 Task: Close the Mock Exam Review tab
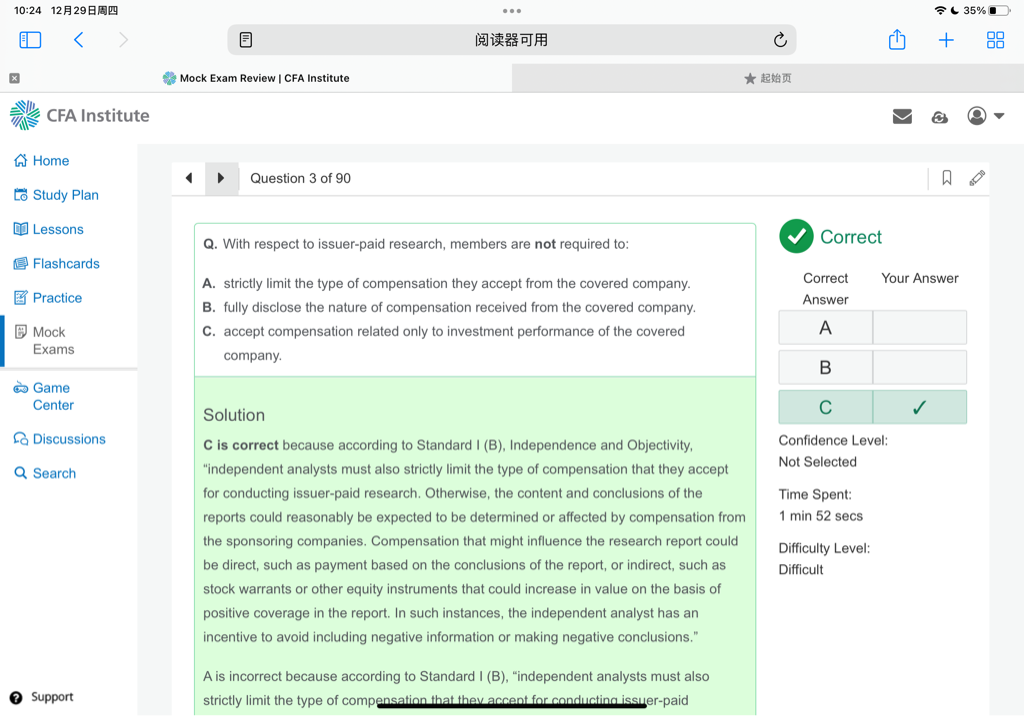(x=14, y=78)
